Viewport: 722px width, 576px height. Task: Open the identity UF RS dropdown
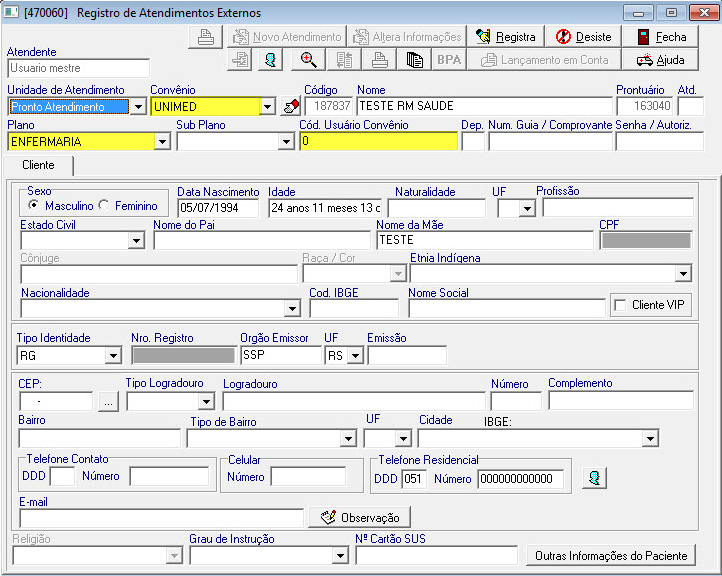[355, 355]
